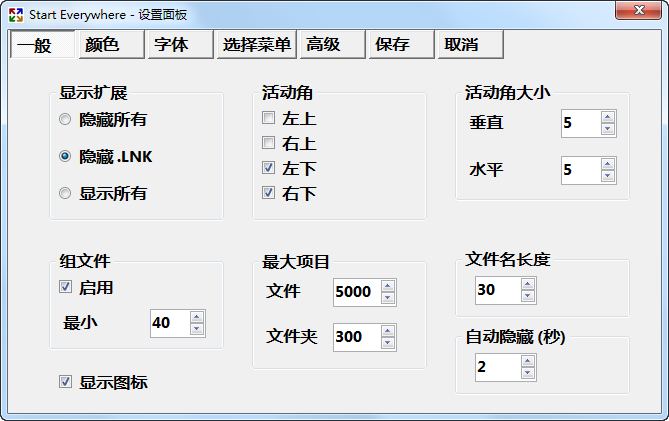
Task: Select the 显示所有 radio option
Action: (x=66, y=194)
